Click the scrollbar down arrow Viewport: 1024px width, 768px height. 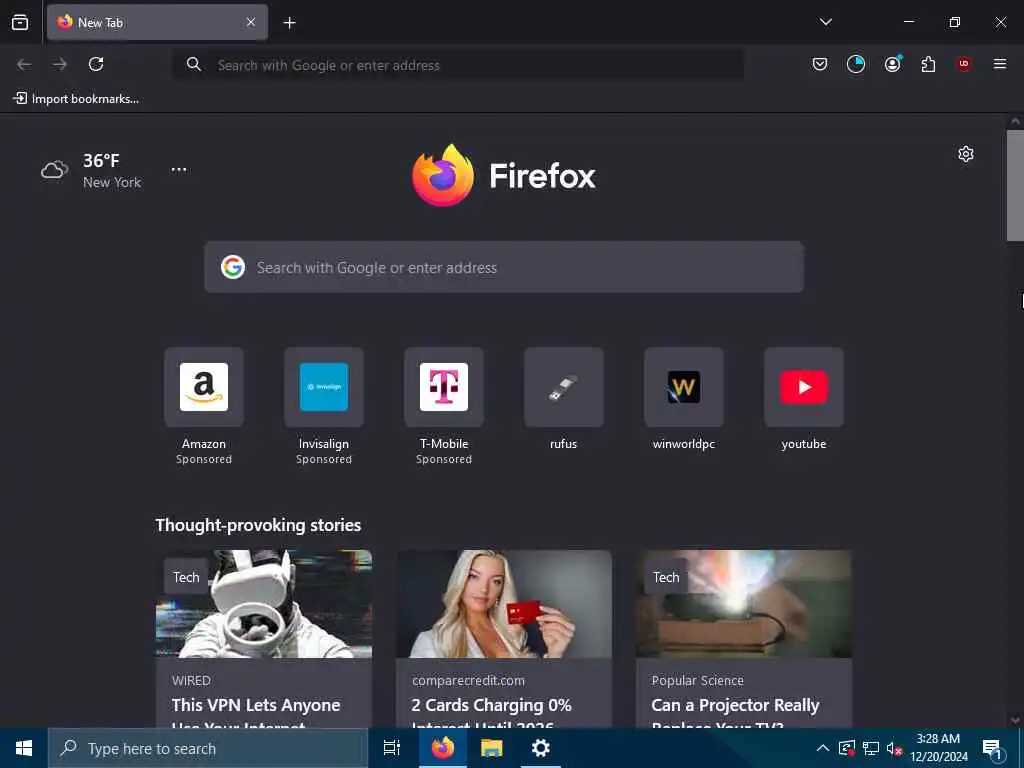[1015, 720]
